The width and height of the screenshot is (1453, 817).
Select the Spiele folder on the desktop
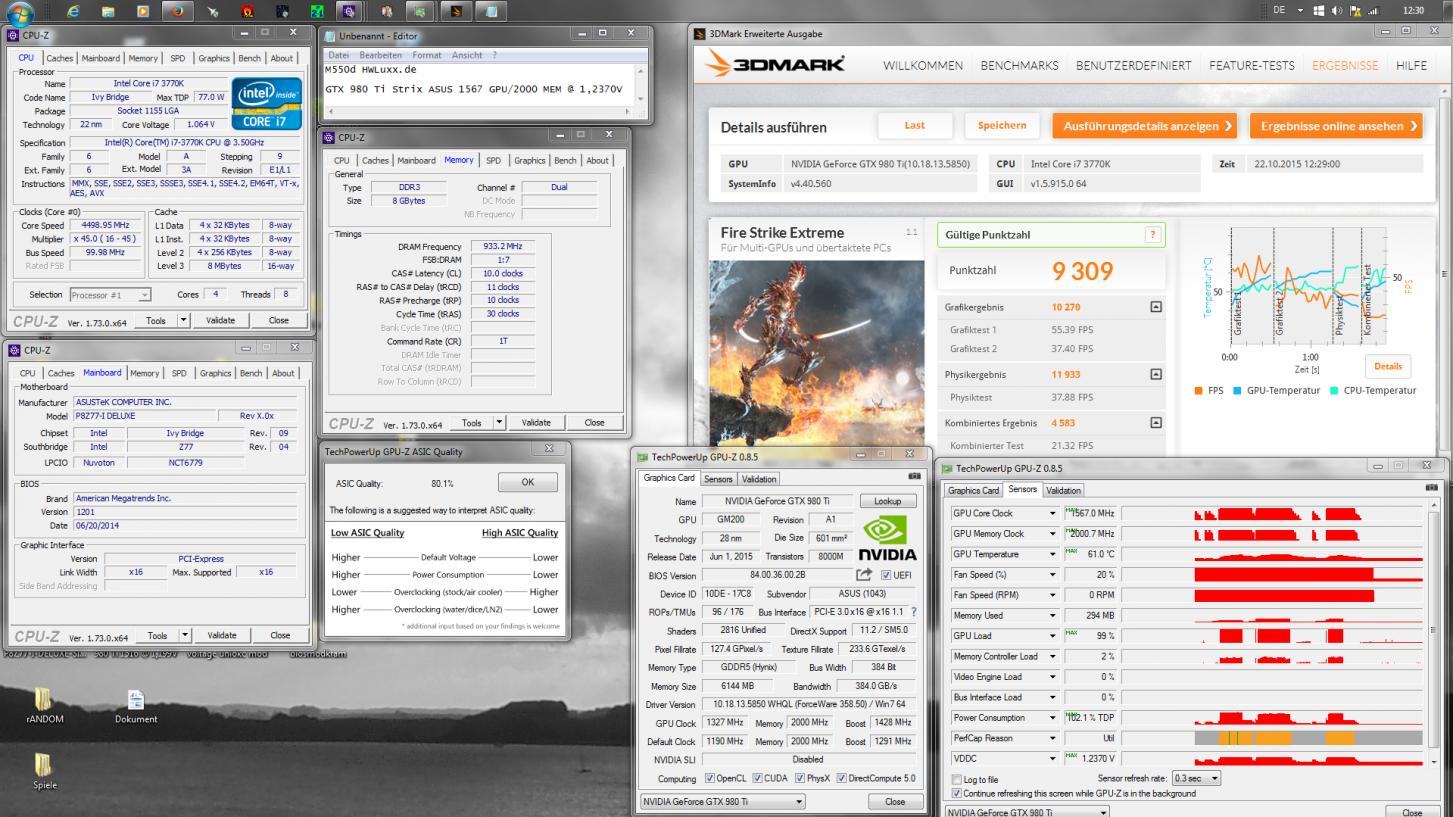(x=44, y=771)
